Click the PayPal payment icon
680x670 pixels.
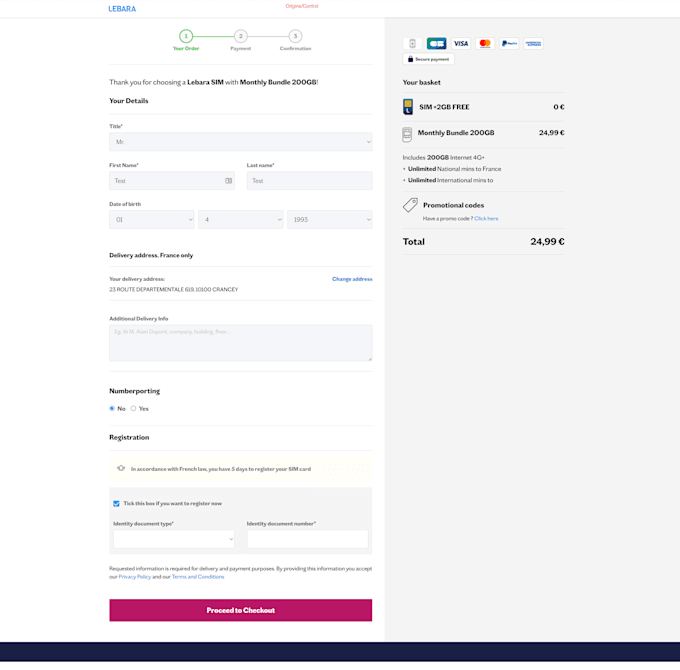(509, 43)
